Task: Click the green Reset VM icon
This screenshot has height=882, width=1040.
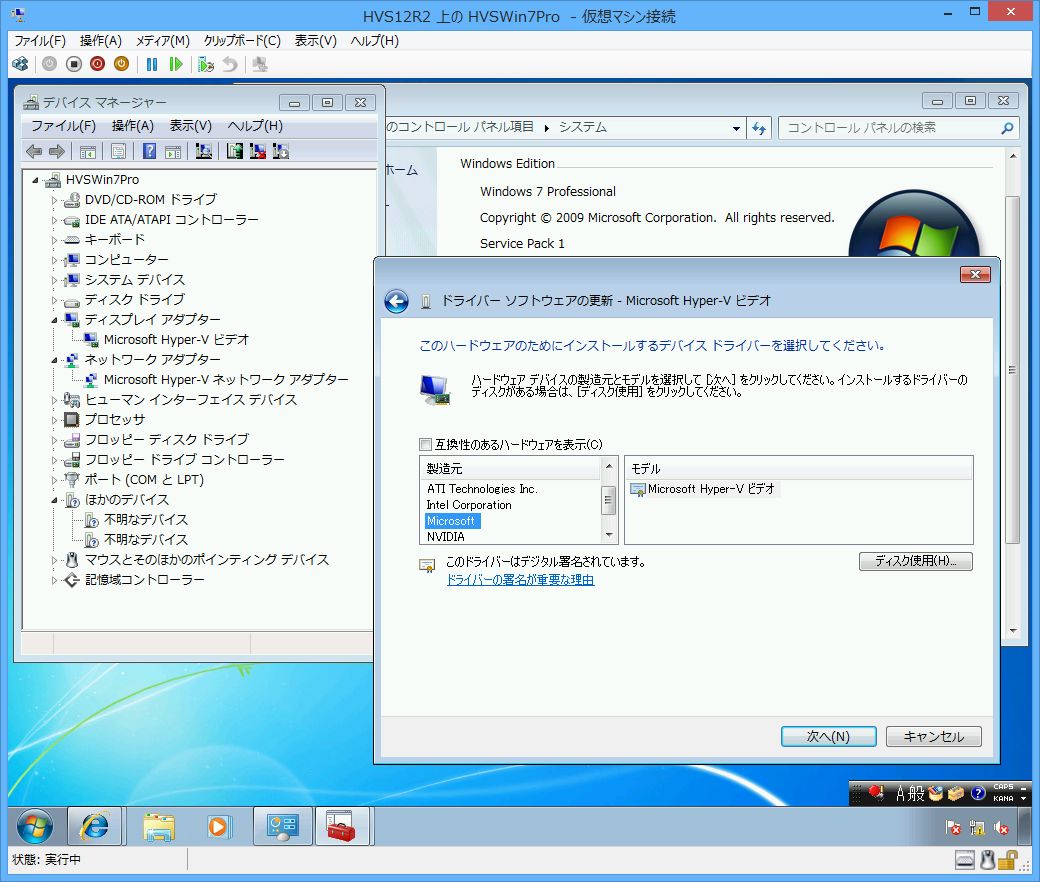Action: (x=176, y=64)
